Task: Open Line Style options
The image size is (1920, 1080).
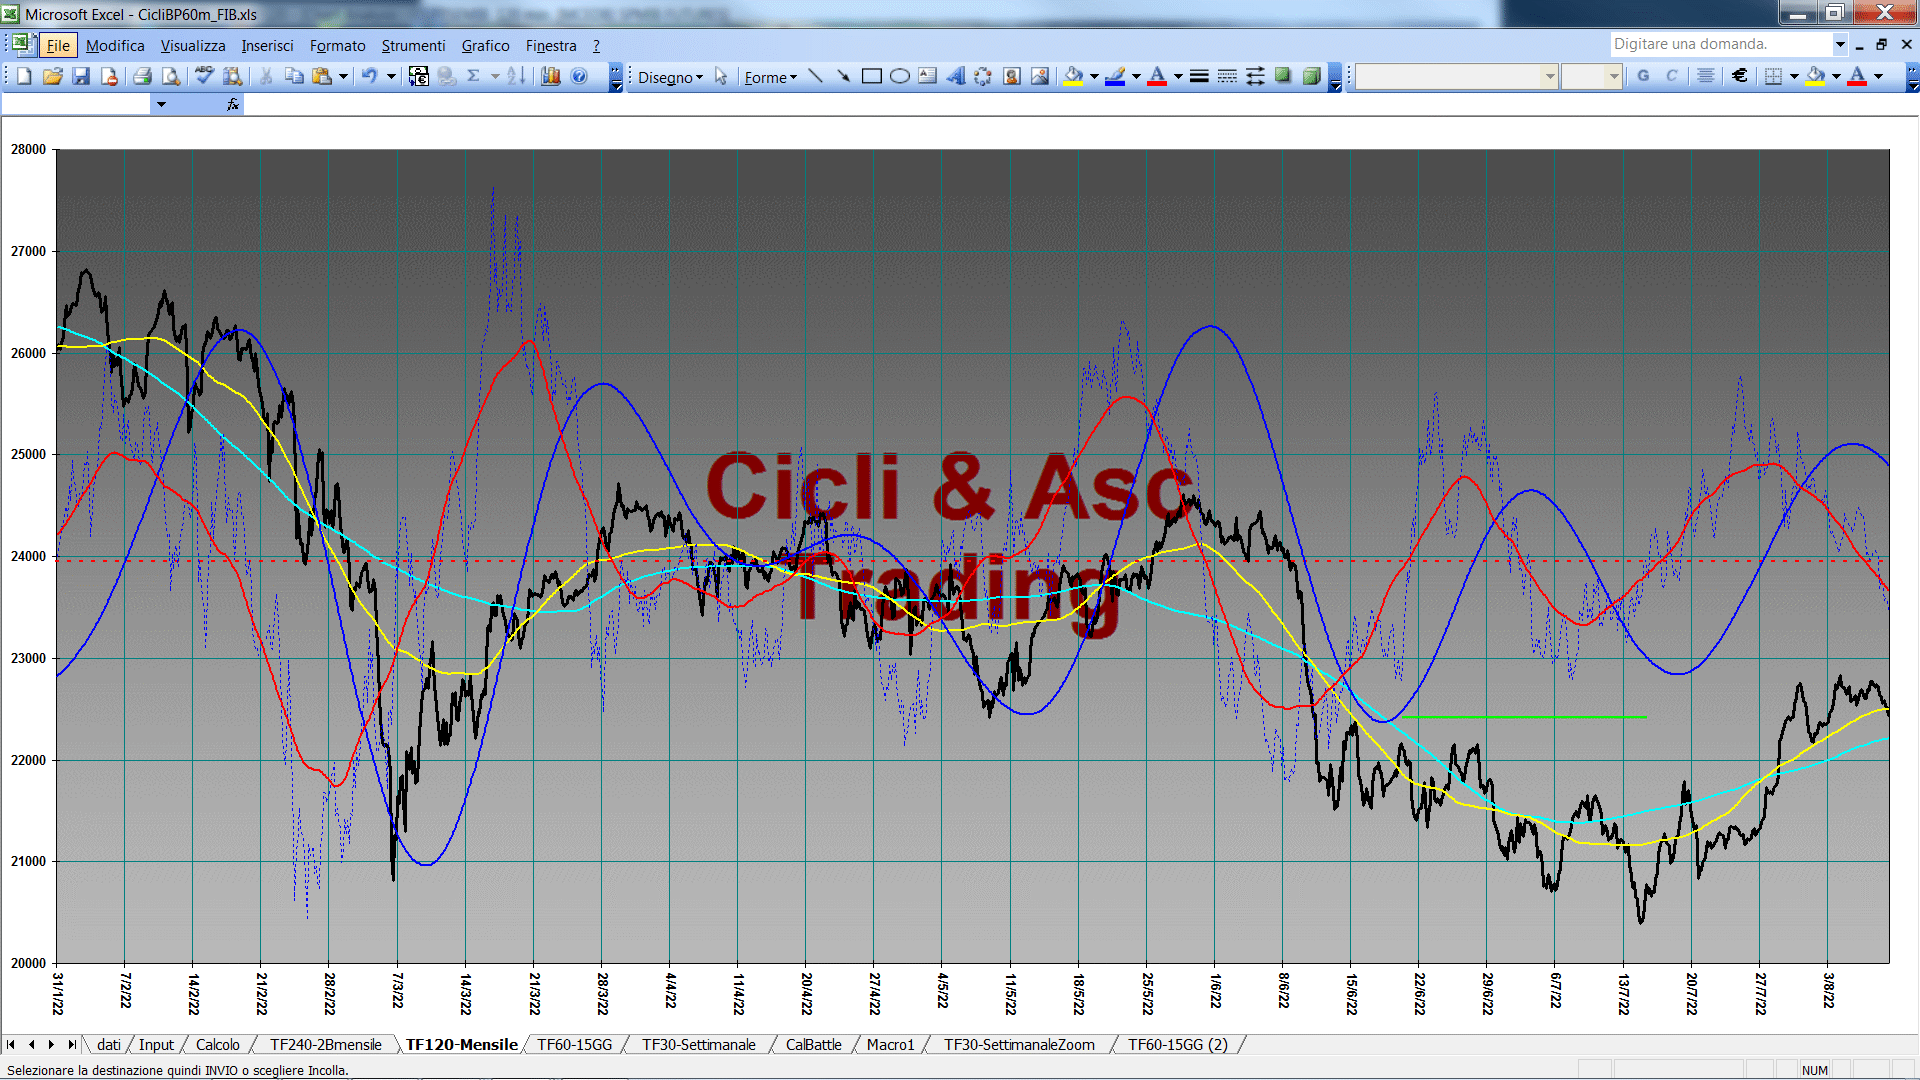Action: point(1199,76)
